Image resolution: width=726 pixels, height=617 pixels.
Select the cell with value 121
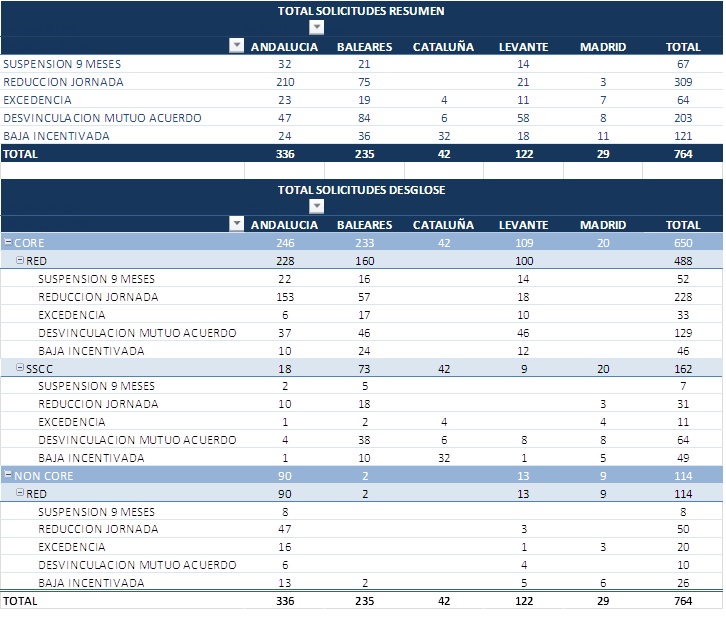coord(683,136)
